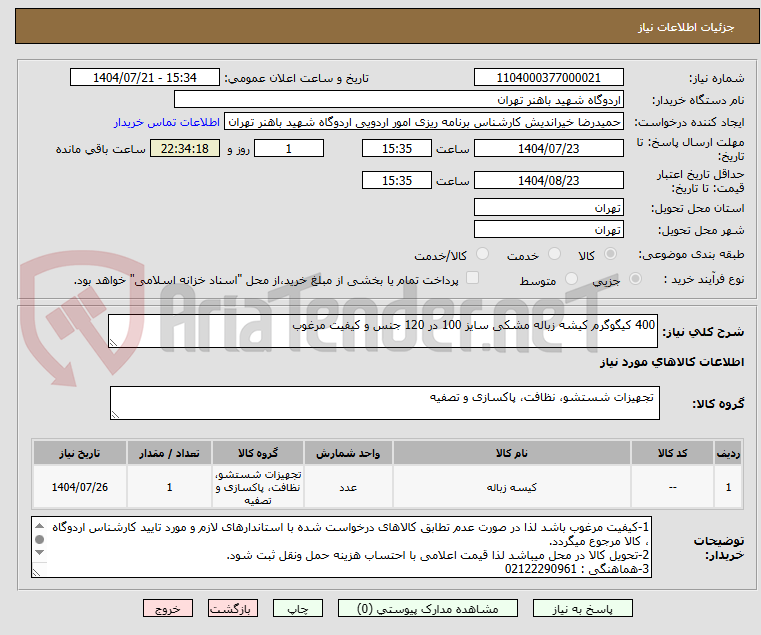Click the کد کالا column header

[x=673, y=453]
